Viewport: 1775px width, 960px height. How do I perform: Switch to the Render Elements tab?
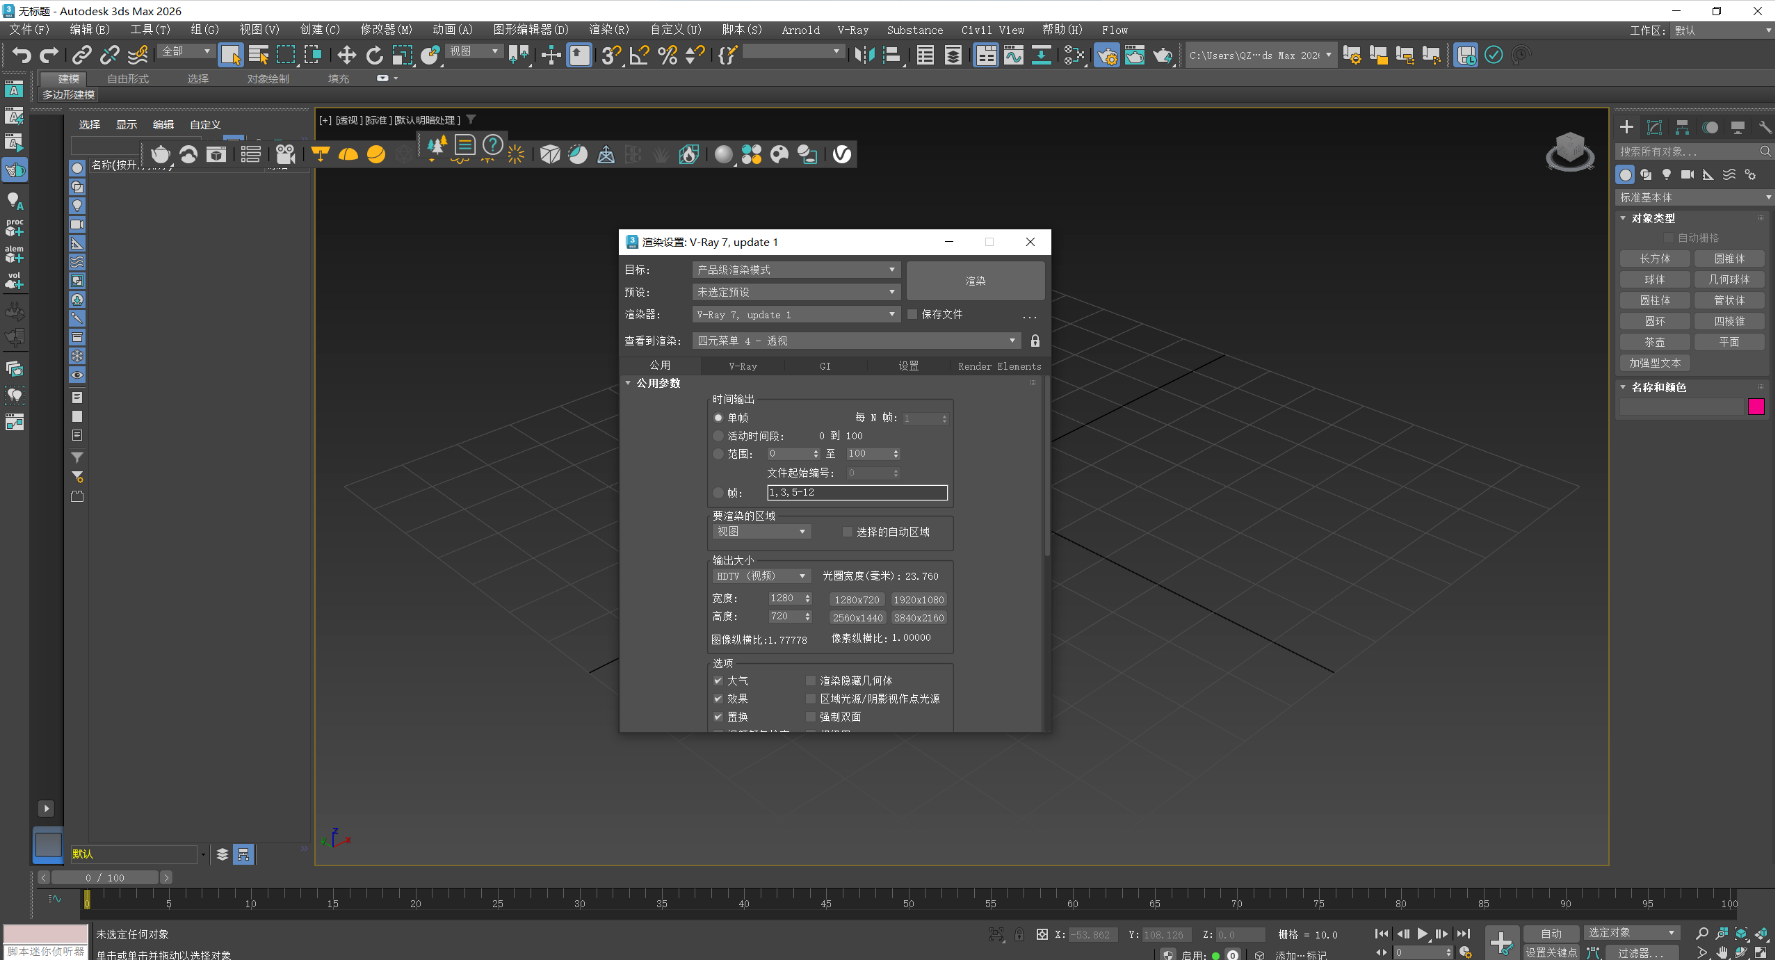click(999, 366)
